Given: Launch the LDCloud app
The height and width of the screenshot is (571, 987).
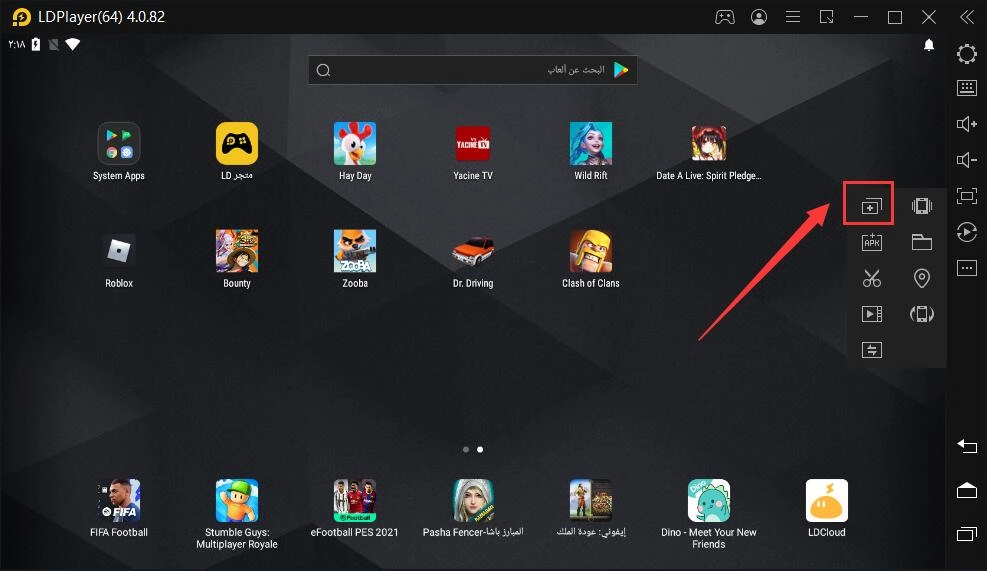Looking at the screenshot, I should [826, 500].
